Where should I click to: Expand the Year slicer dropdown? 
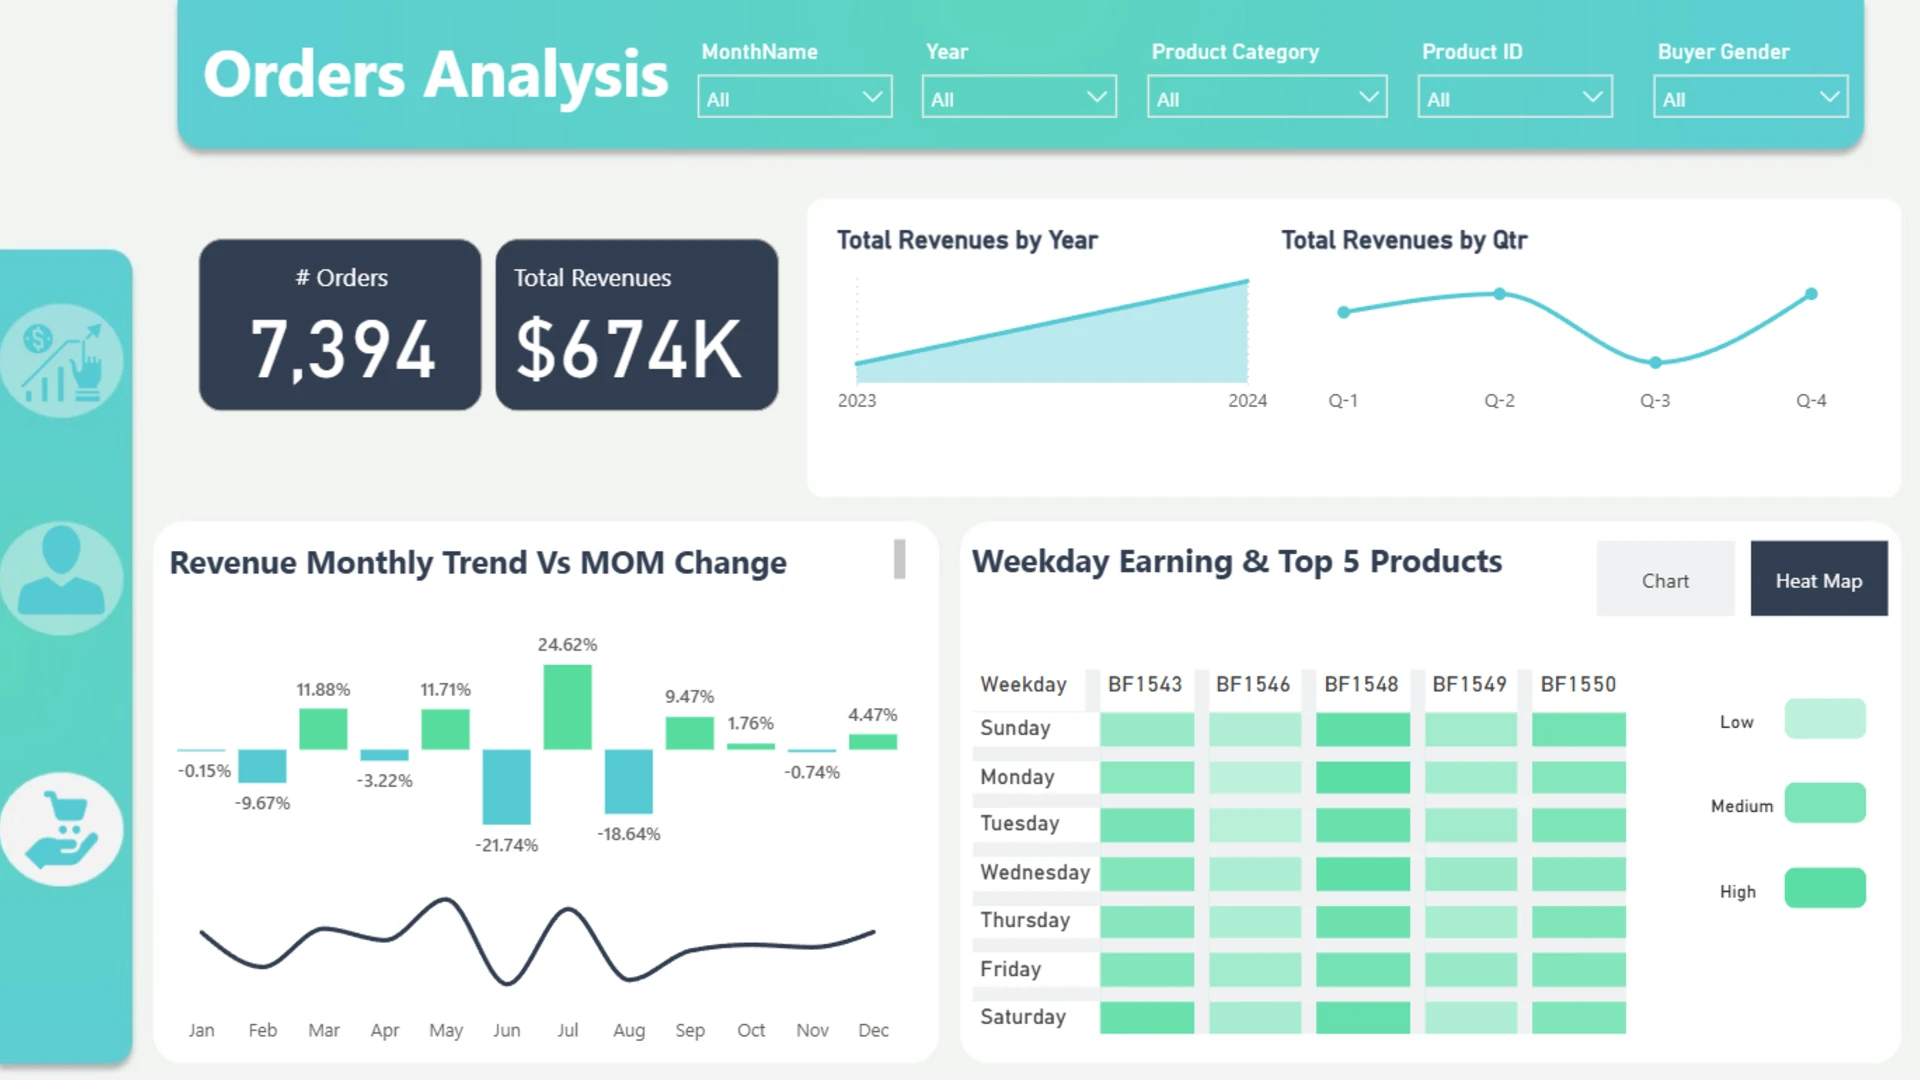pyautogui.click(x=1019, y=97)
